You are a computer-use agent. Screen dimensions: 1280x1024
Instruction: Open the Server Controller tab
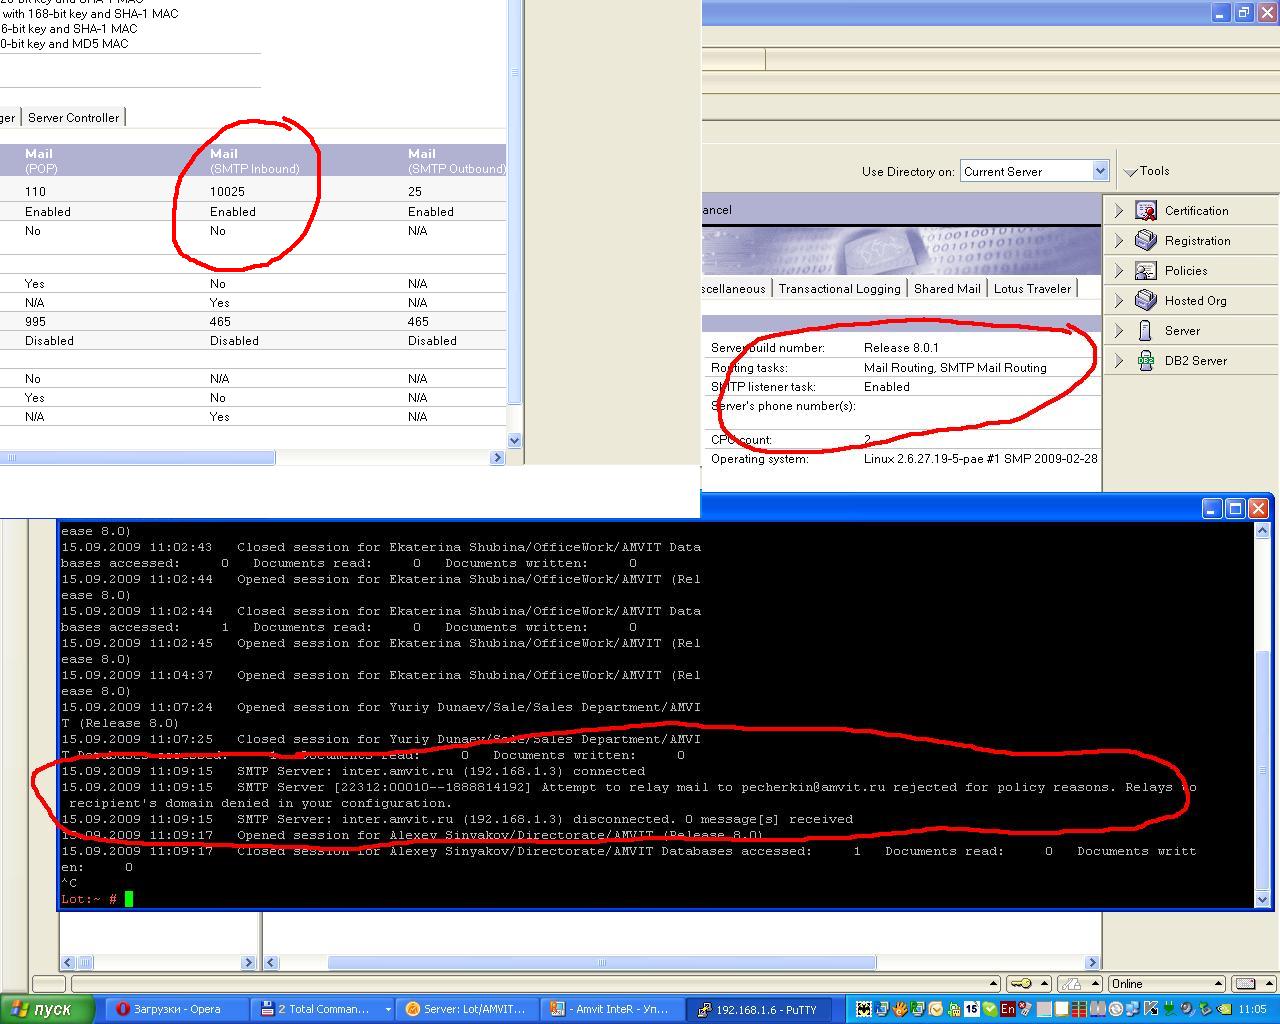click(73, 118)
